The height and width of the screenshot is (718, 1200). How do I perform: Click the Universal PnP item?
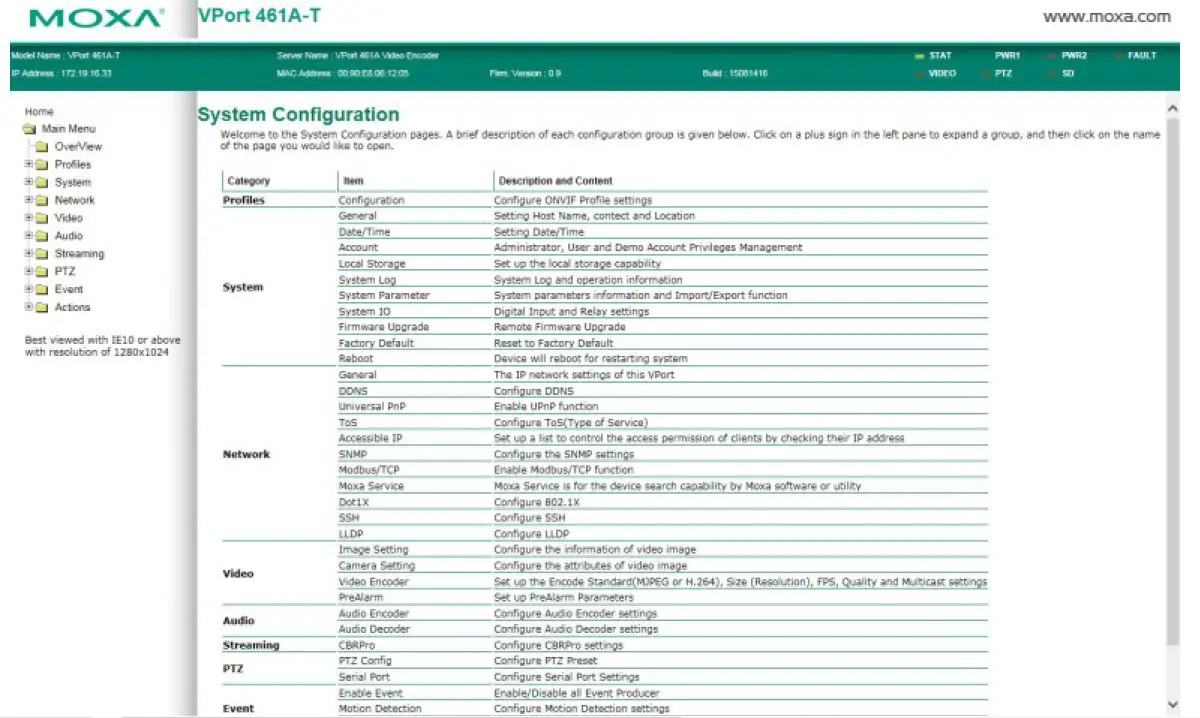(372, 407)
